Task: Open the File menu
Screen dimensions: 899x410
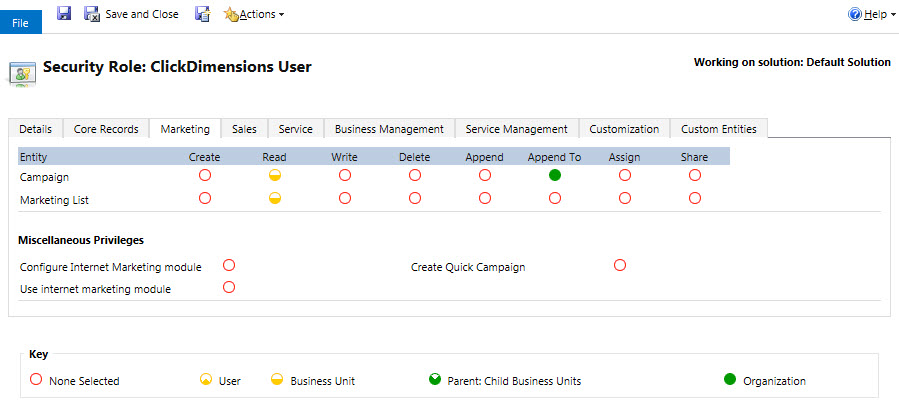Action: click(x=20, y=21)
